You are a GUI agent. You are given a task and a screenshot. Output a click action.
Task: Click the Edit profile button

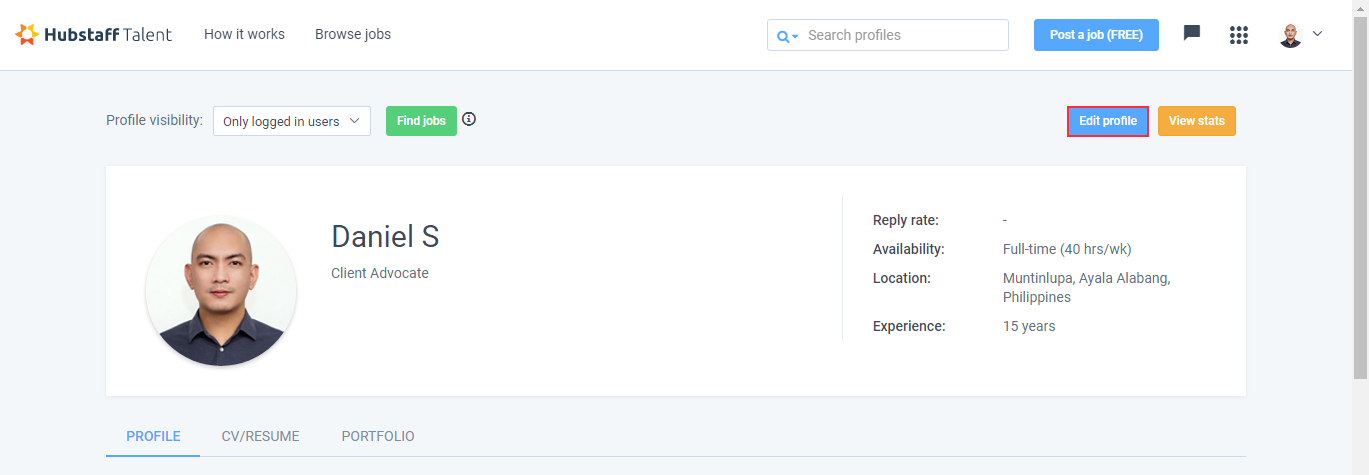point(1108,121)
